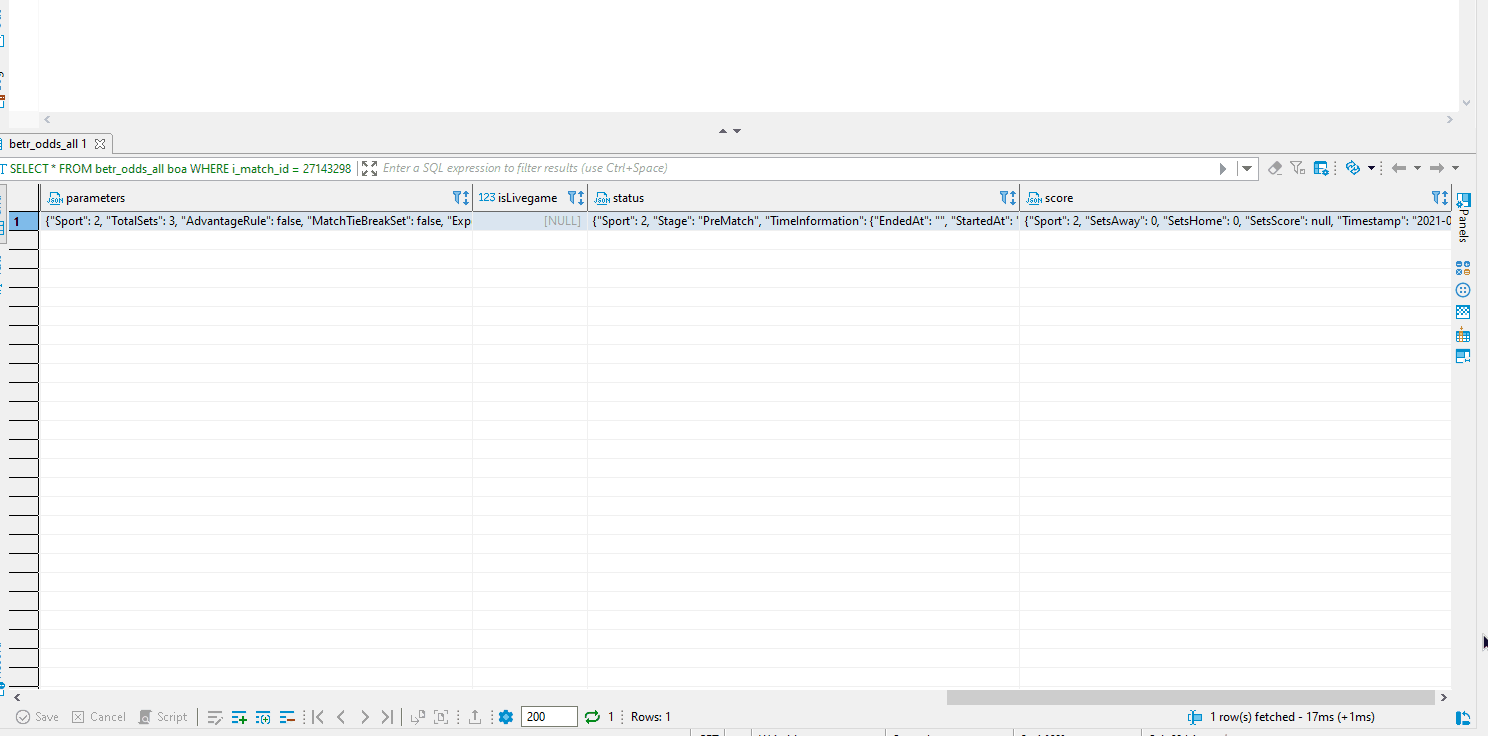Open the forward history dropdown arrow
1488x736 pixels.
pos(1455,168)
